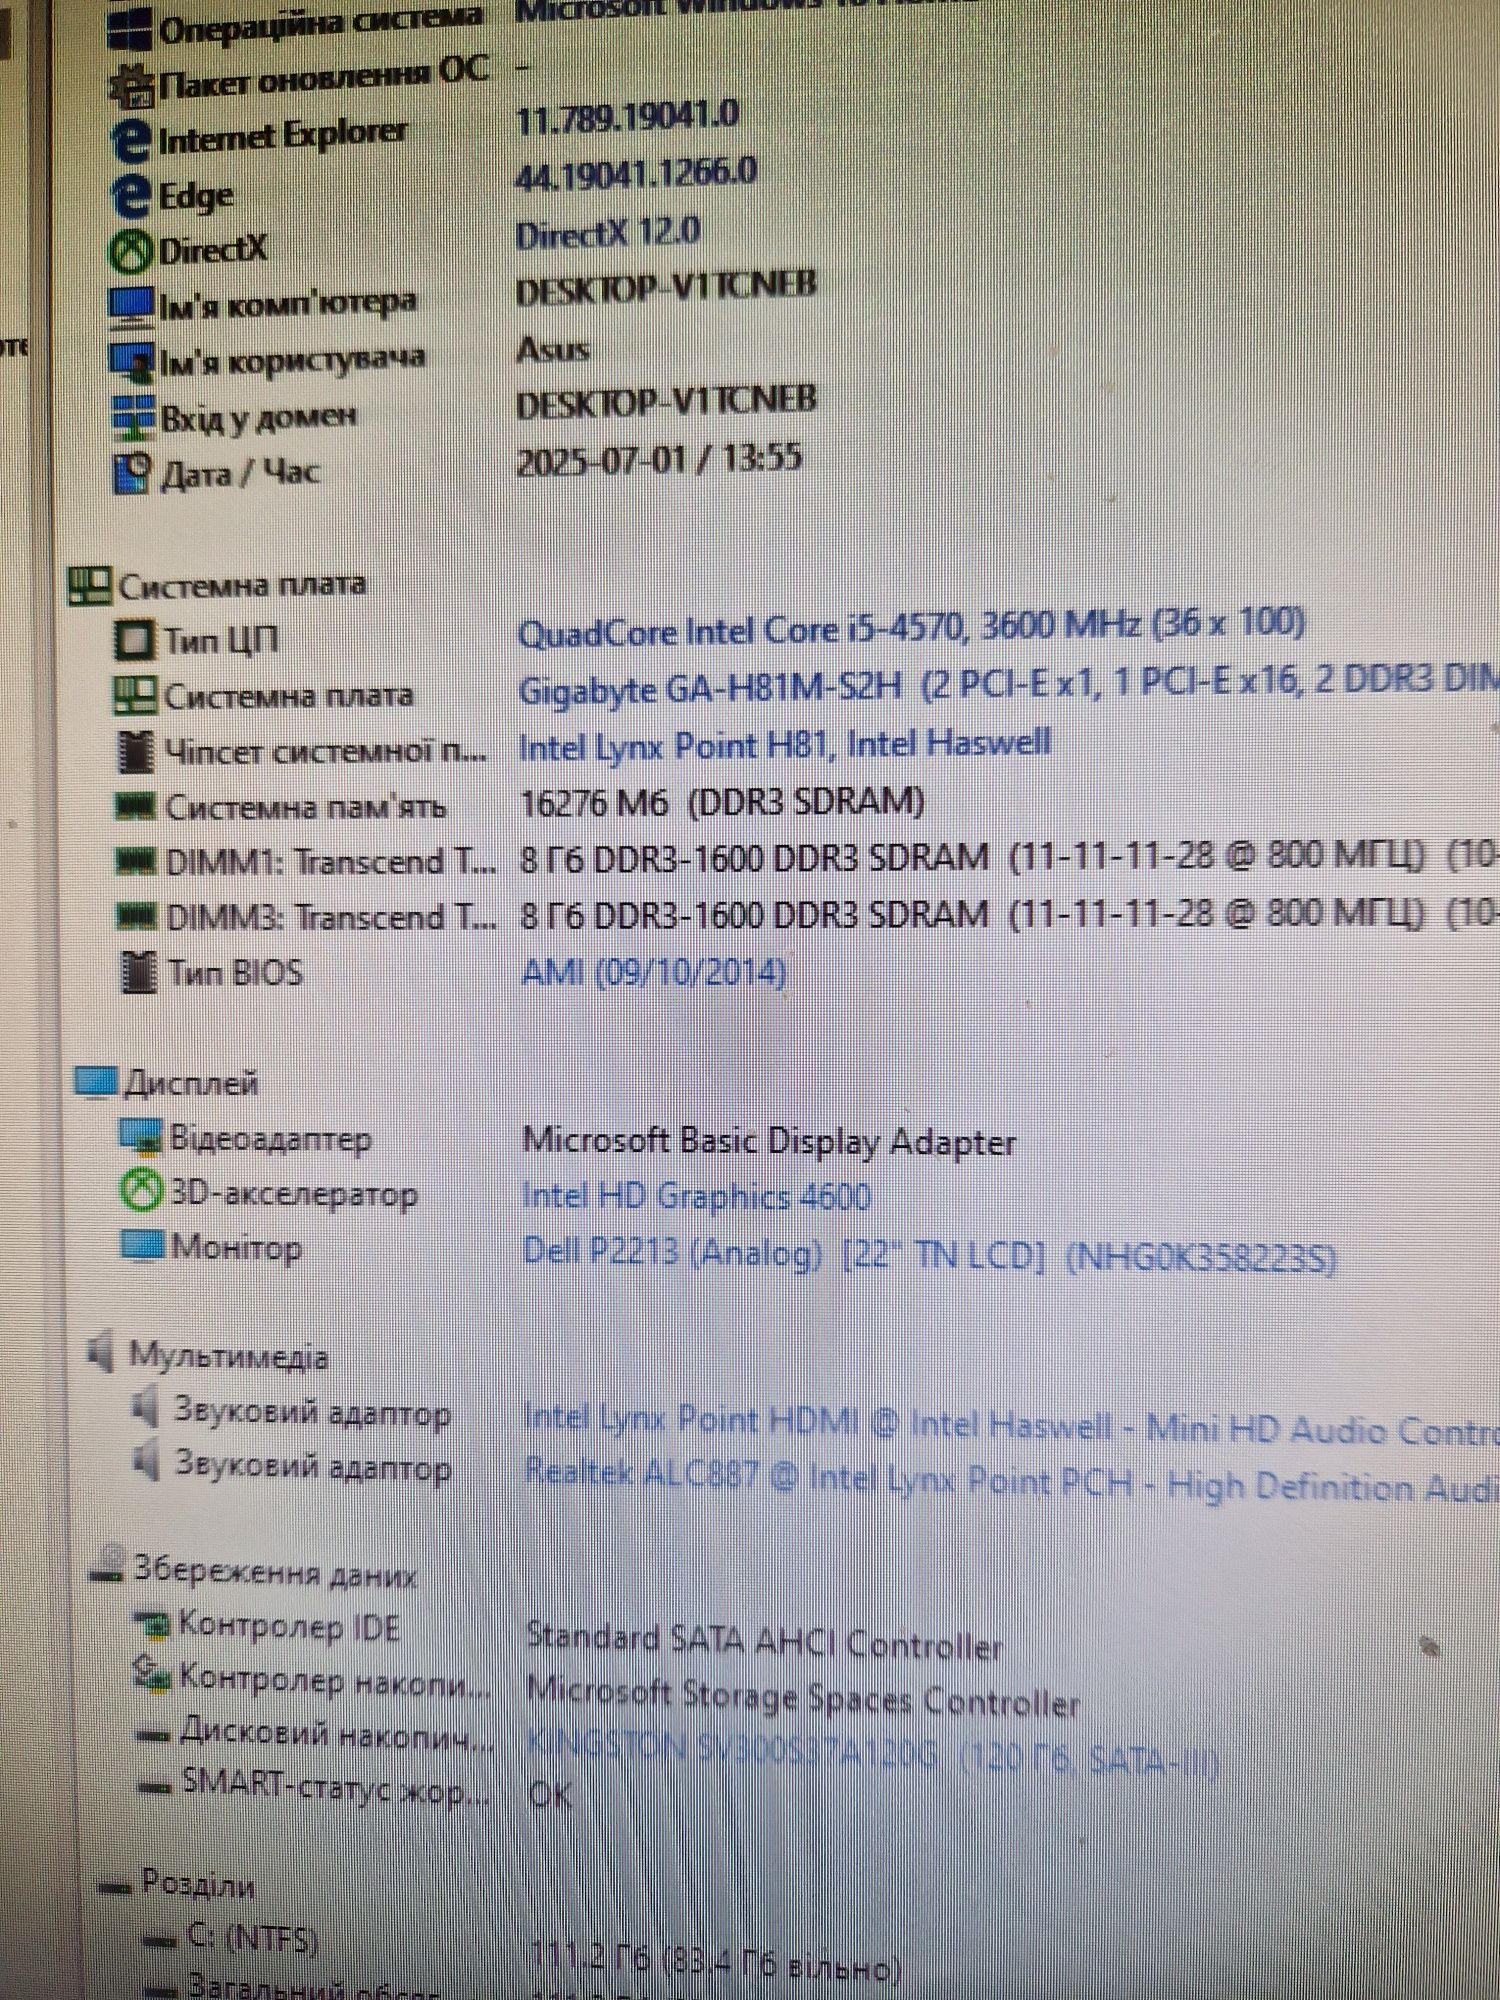Select the Microsoft Storage Spaces Controller value
Viewport: 1500px width, 2000px height.
[803, 1697]
